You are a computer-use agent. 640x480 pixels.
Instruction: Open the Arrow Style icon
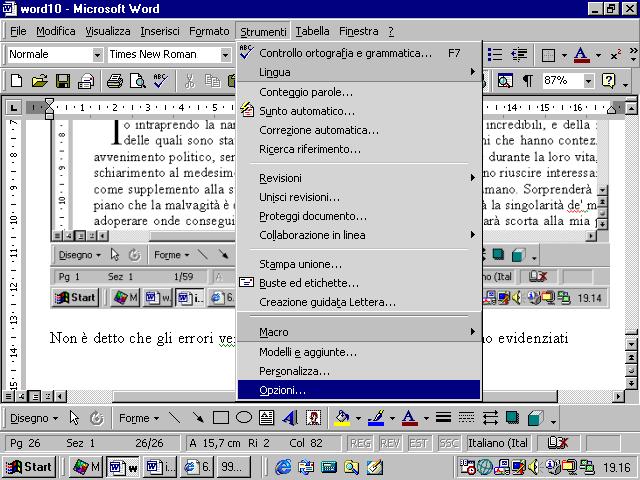point(489,418)
